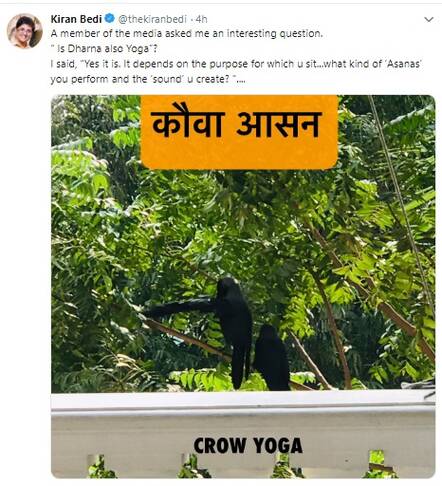442x486 pixels.
Task: Click the Kiran Bedi display name
Action: 76,19
